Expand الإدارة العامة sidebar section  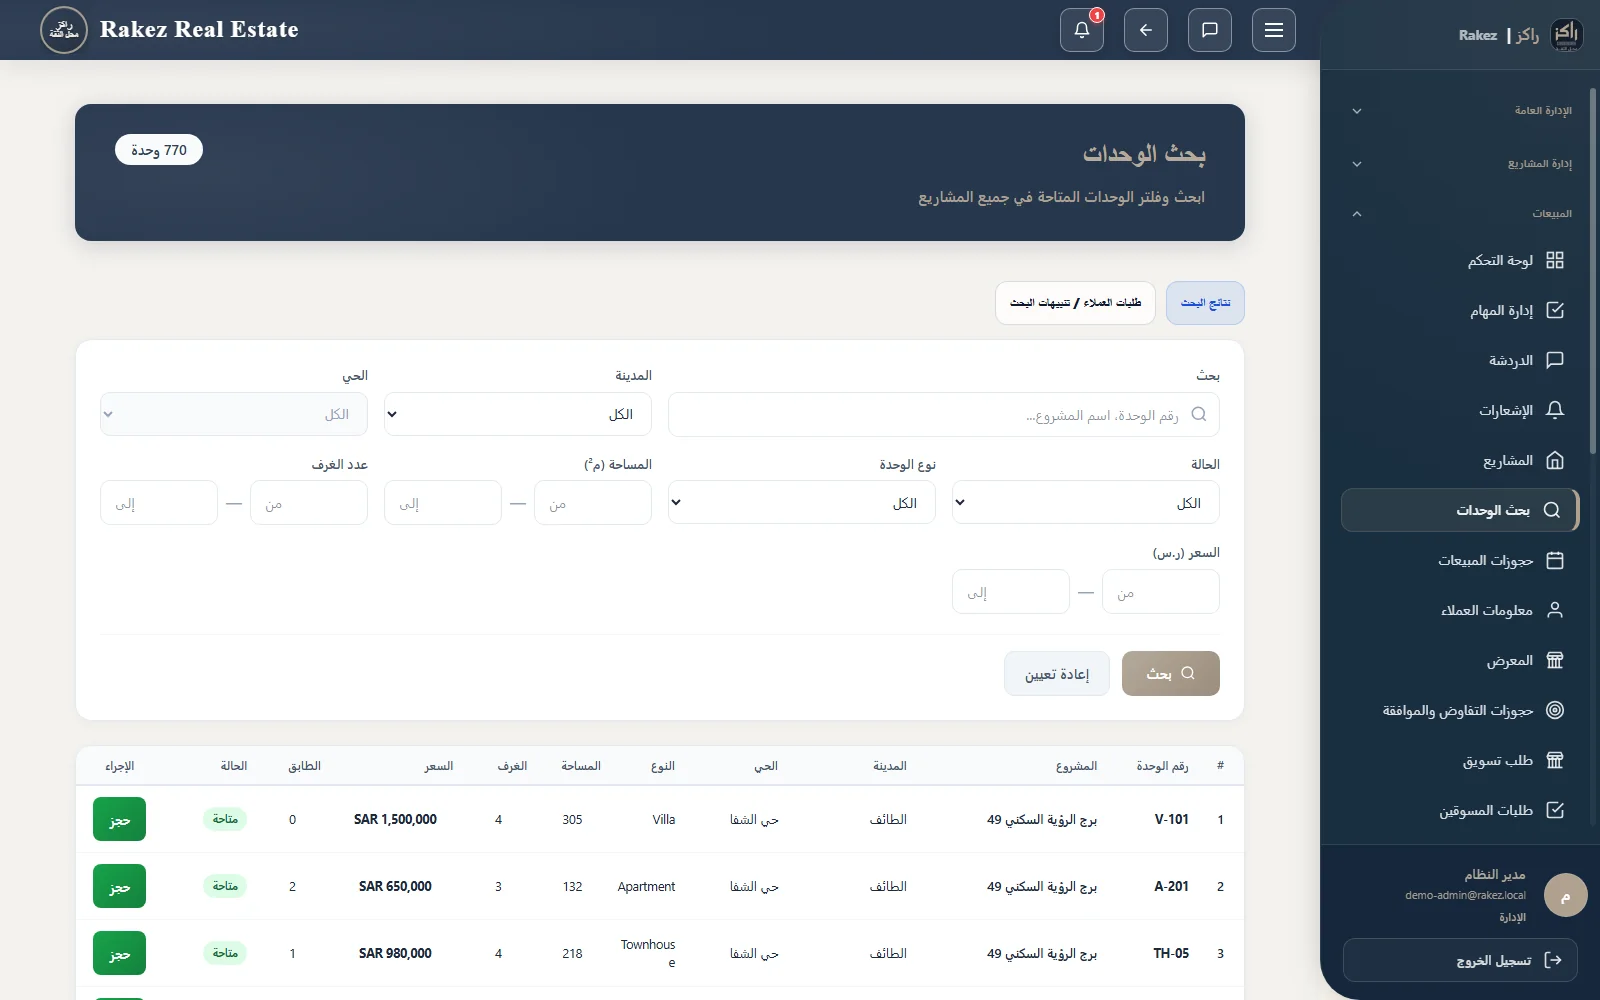[x=1460, y=111]
